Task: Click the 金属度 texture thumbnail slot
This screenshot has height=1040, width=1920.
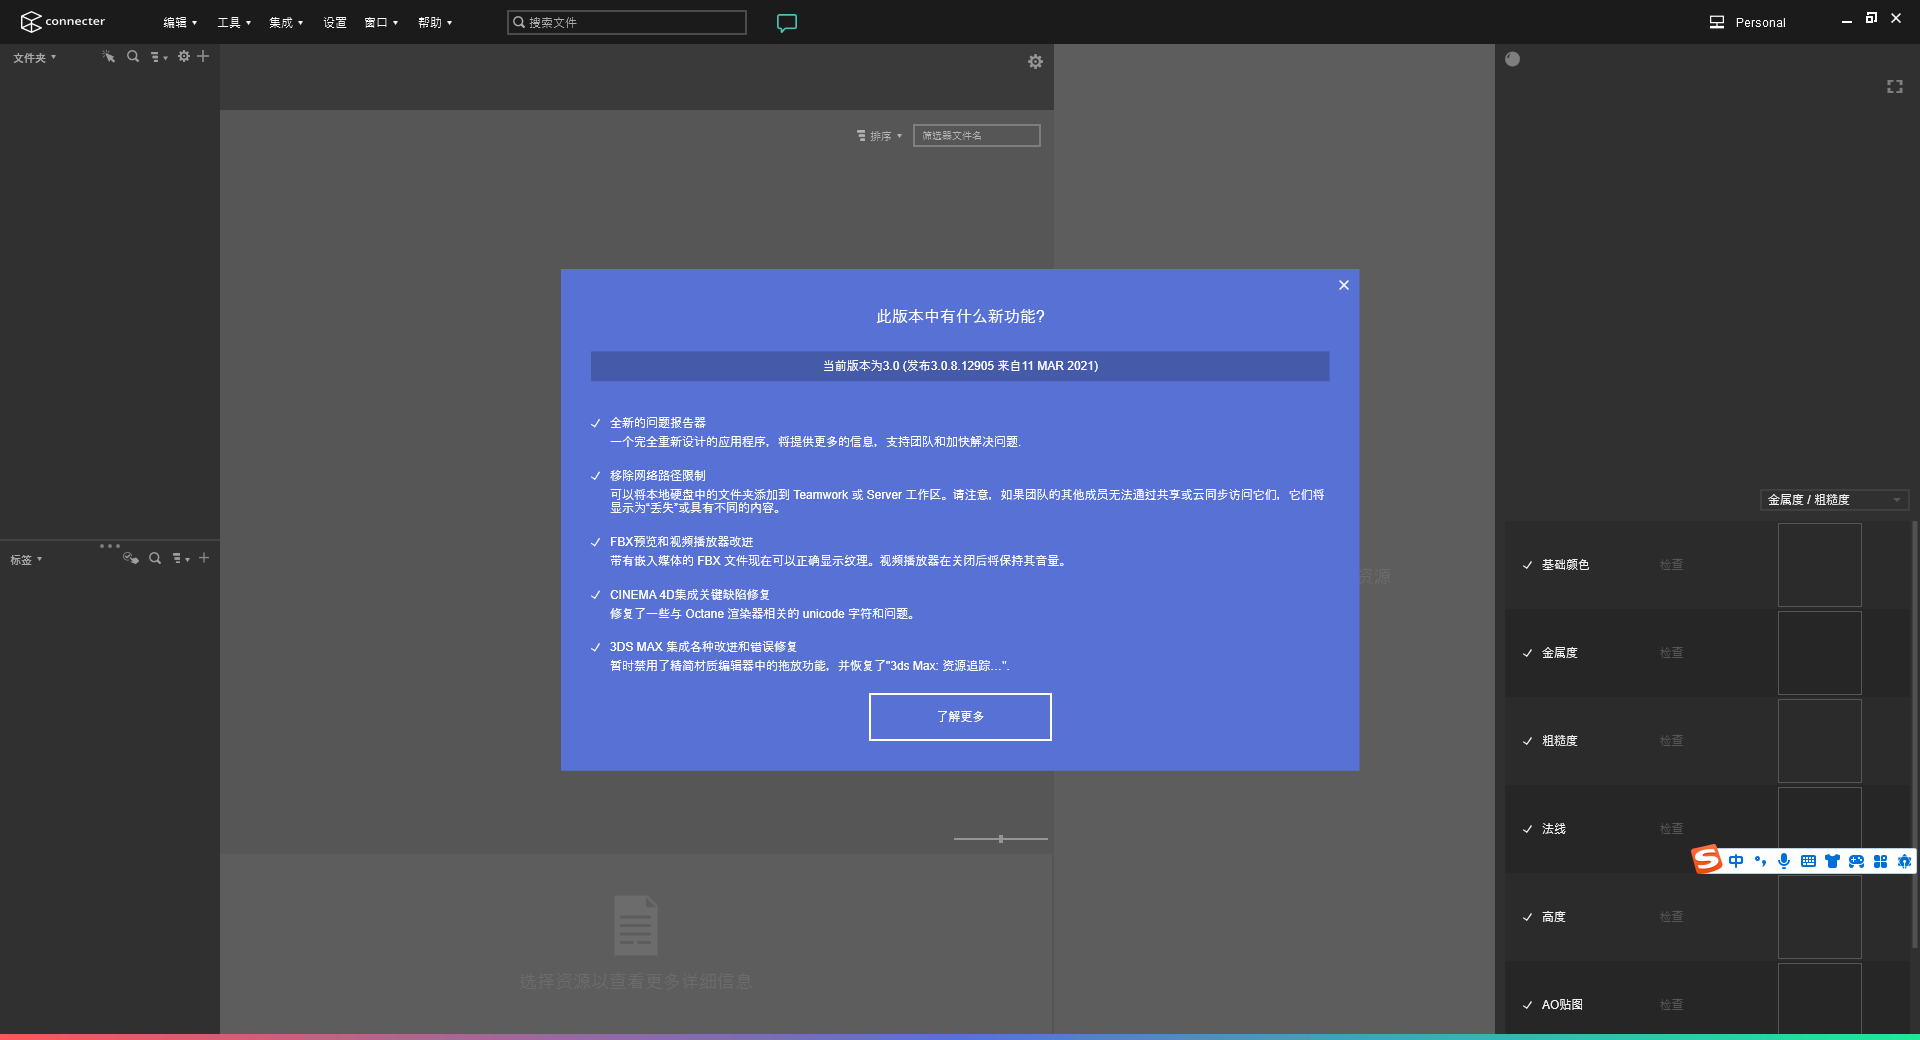Action: (1820, 653)
